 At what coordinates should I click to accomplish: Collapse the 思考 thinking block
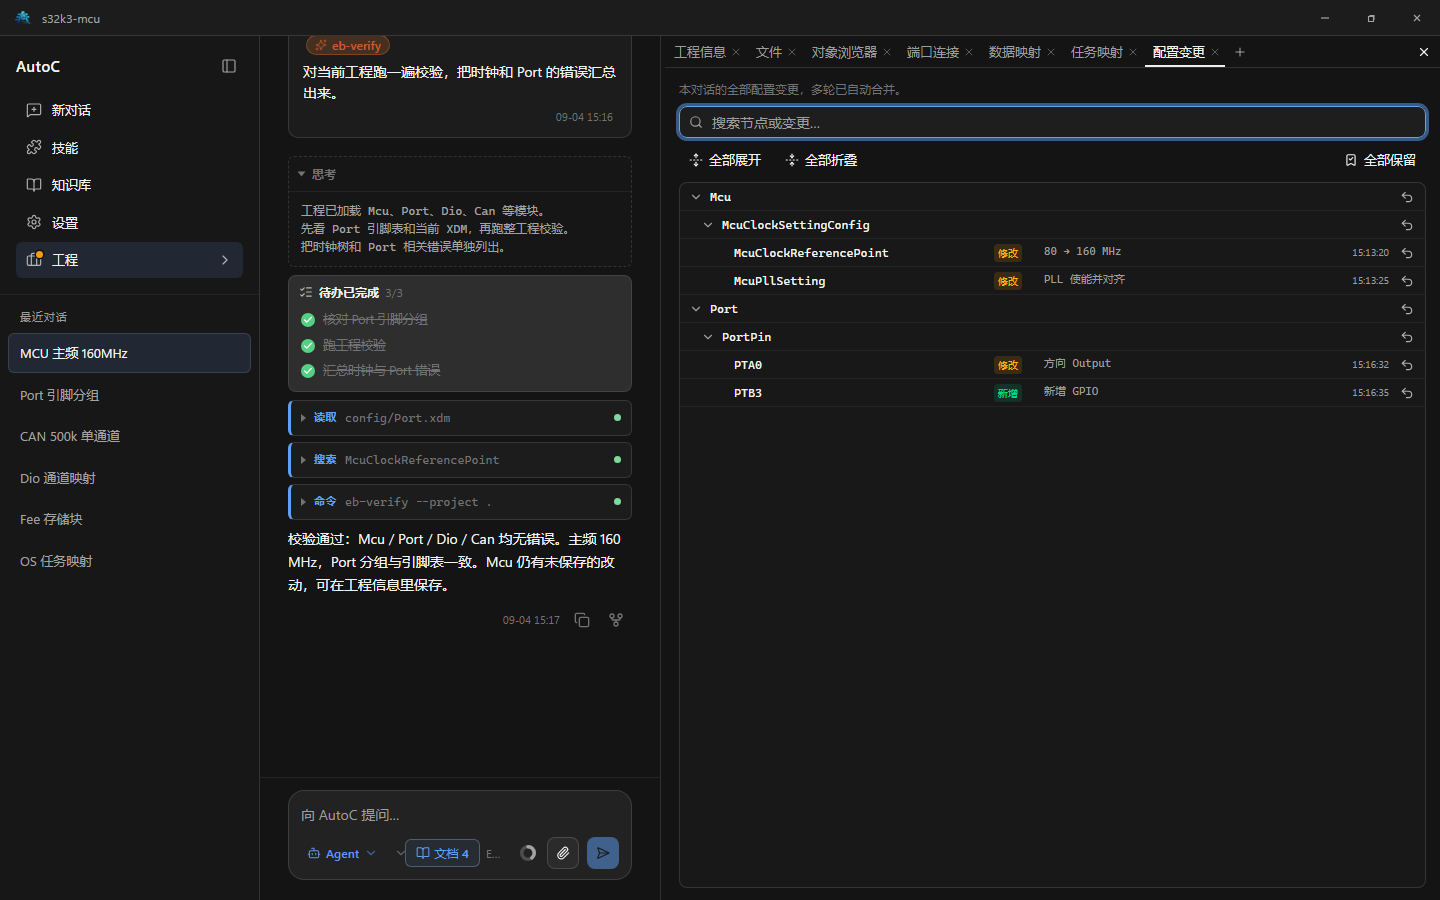[460, 174]
